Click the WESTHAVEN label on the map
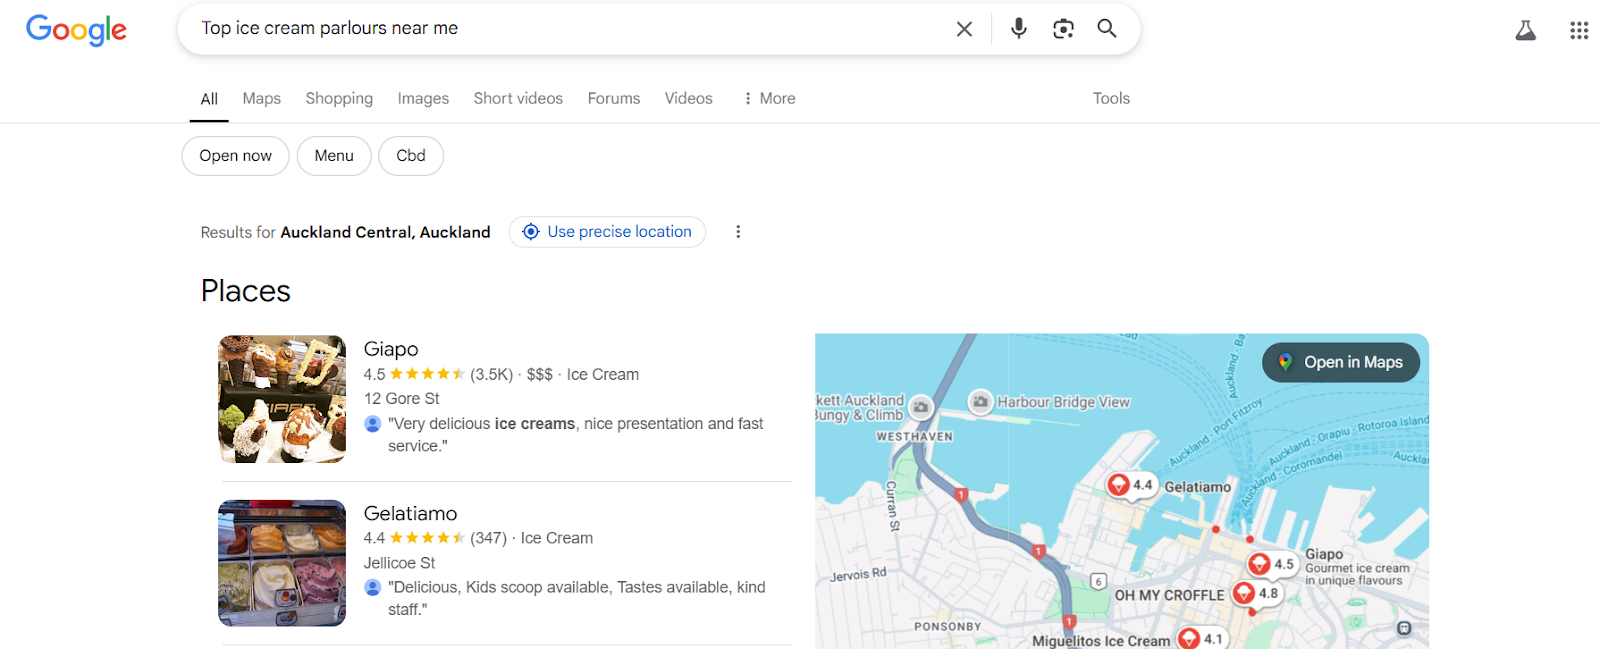Image resolution: width=1600 pixels, height=649 pixels. [x=915, y=437]
